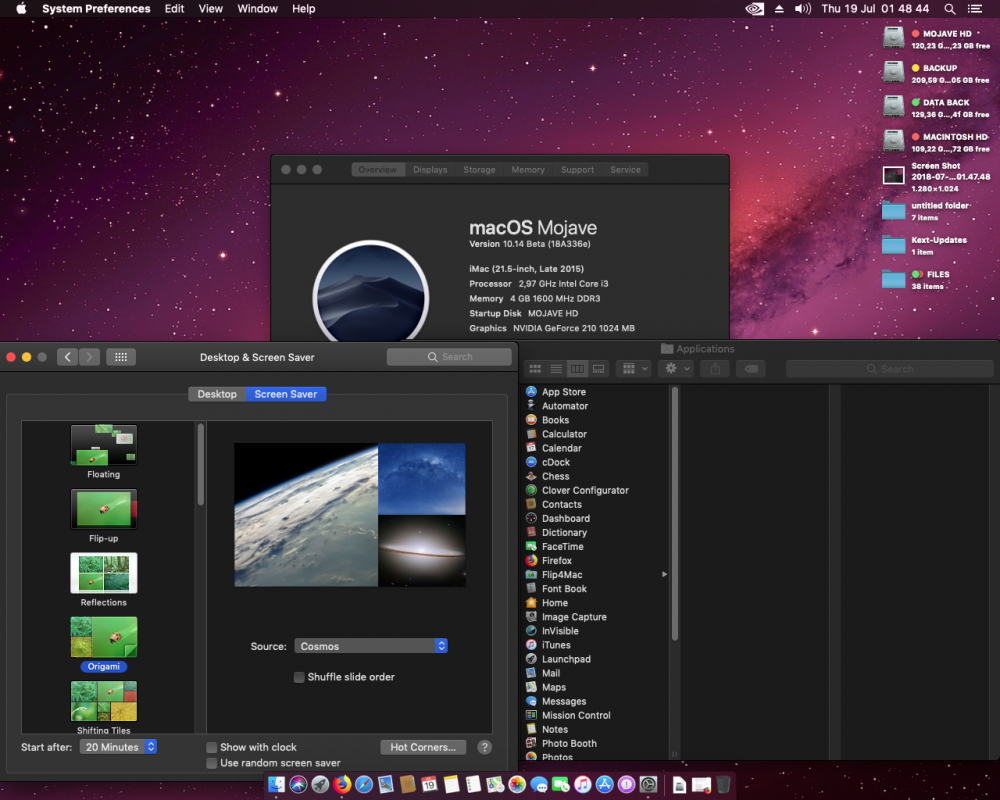Open the Displays tab in About This Mac

click(x=430, y=170)
